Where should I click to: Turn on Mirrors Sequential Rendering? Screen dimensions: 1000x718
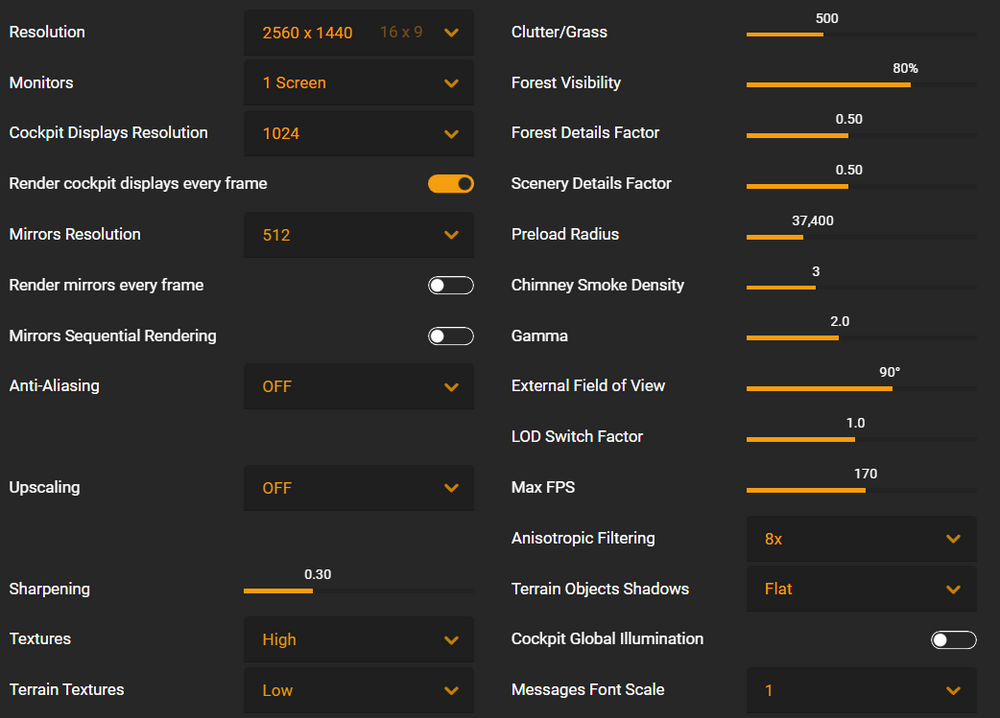coord(450,336)
